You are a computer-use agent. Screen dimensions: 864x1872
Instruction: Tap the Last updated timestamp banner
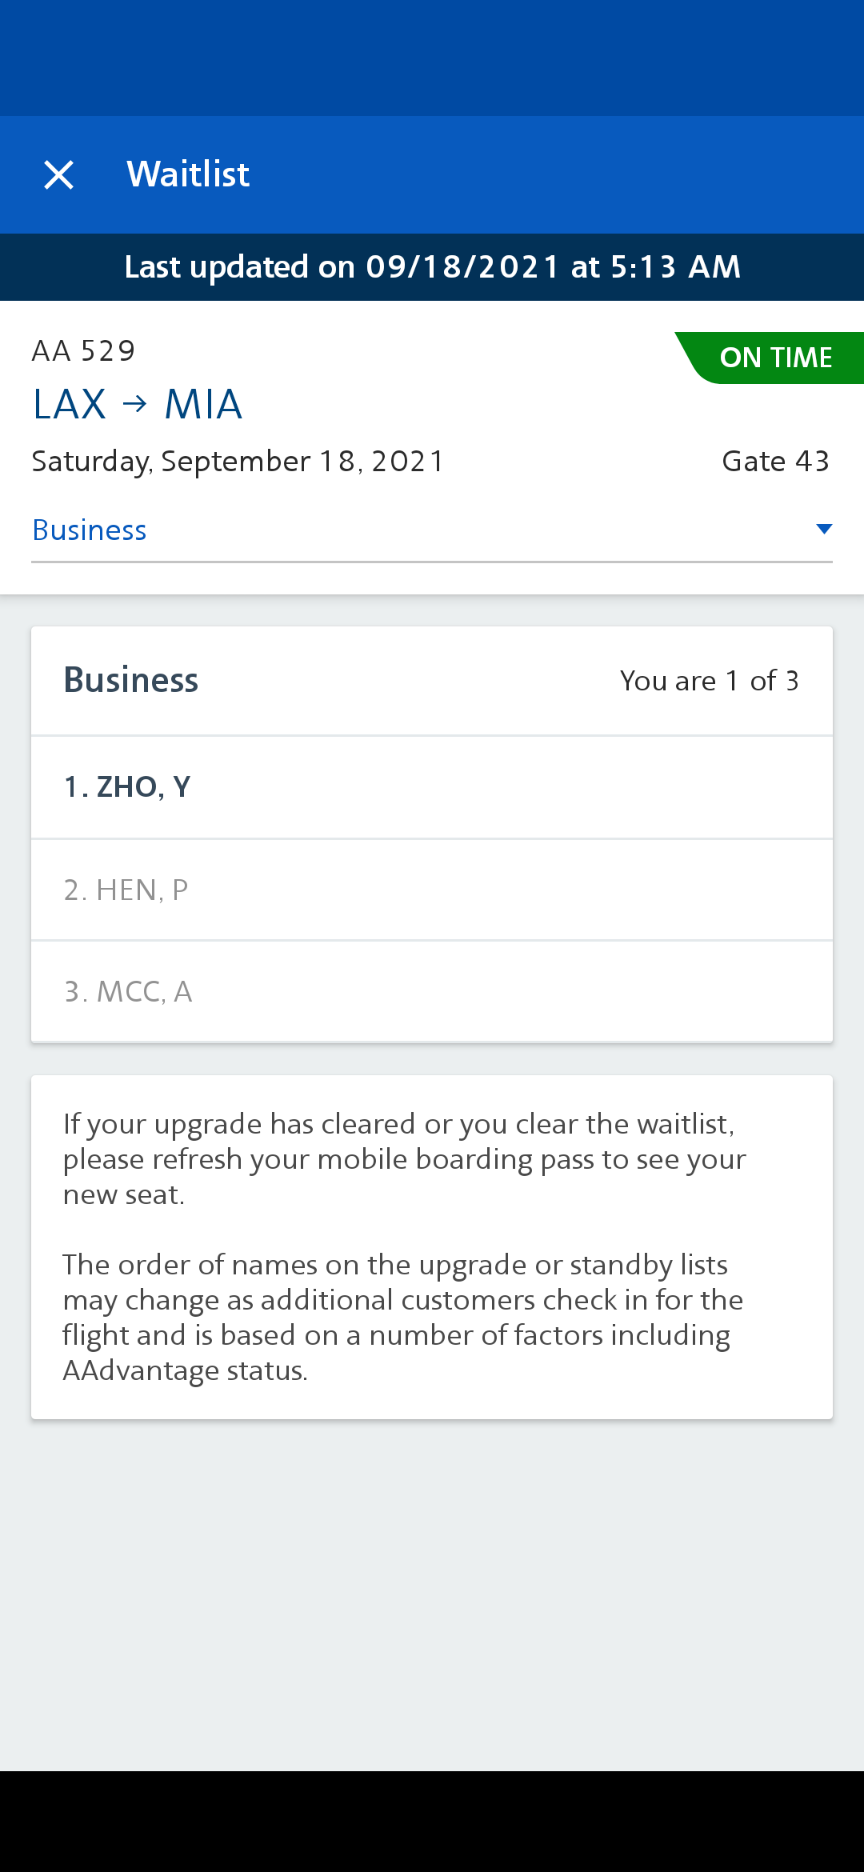click(432, 267)
